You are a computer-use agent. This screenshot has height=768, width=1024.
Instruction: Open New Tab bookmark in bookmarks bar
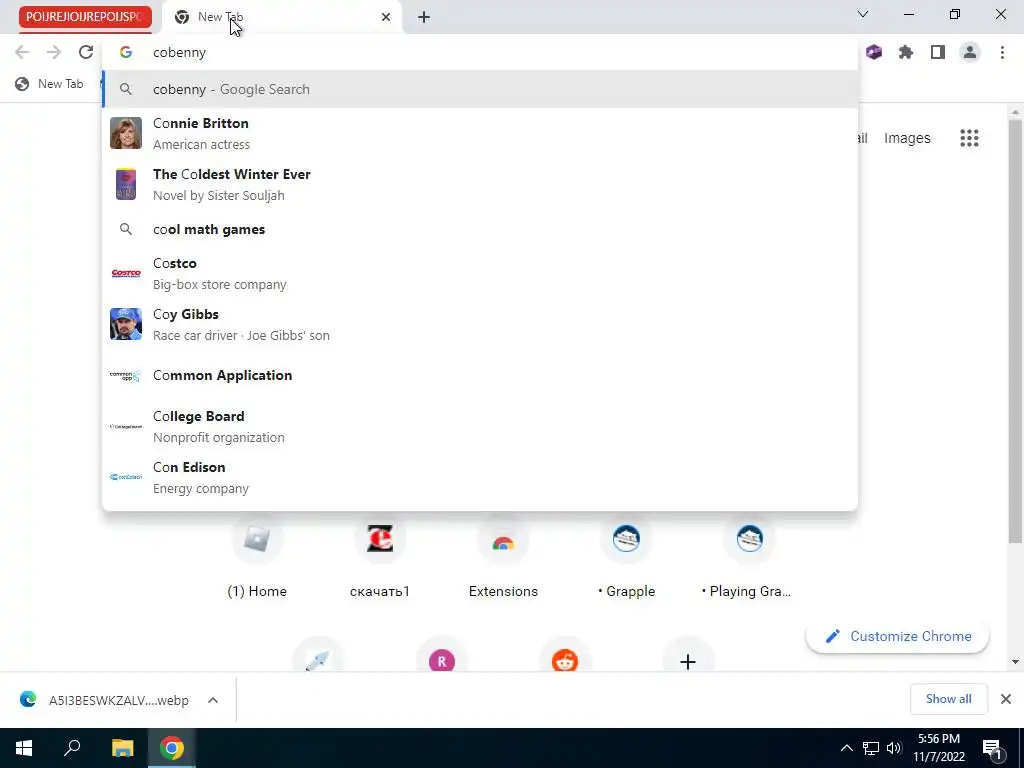click(50, 84)
